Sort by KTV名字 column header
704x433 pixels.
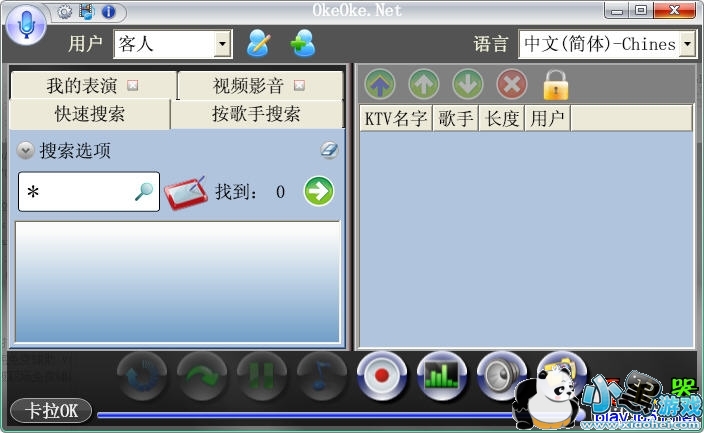click(396, 119)
